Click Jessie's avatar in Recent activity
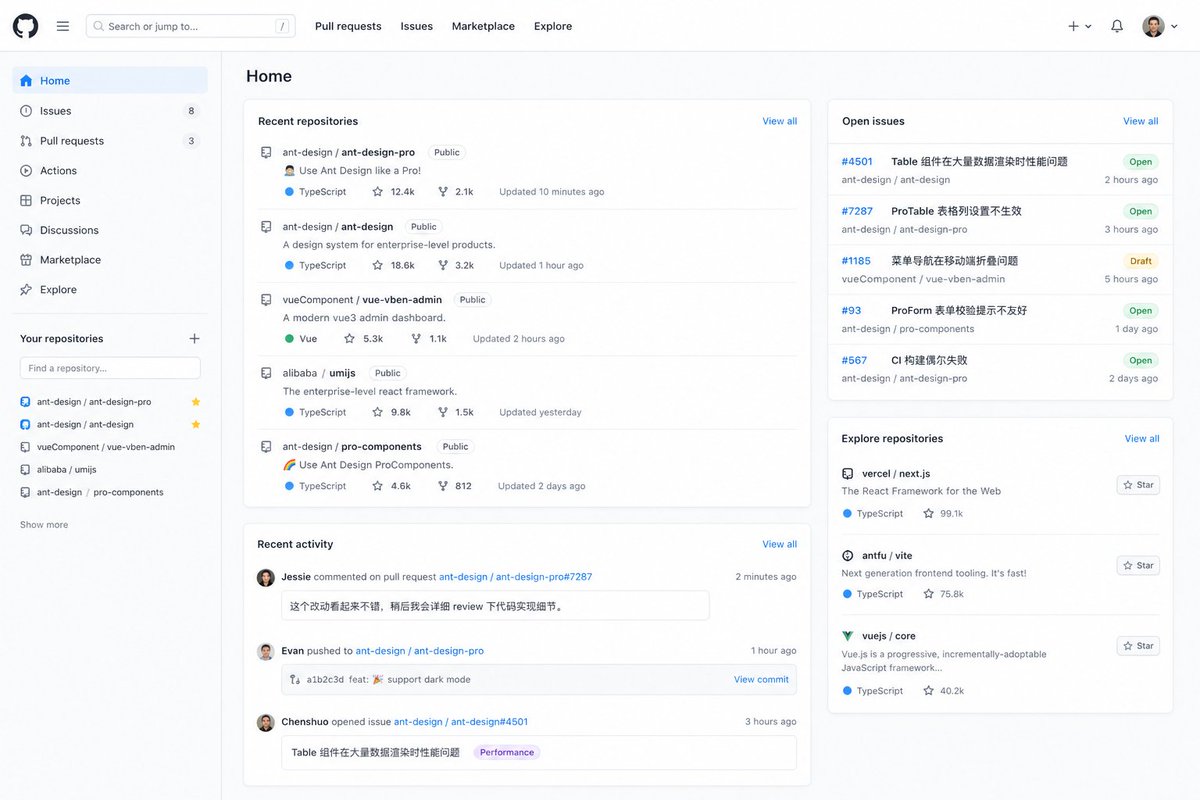Screen dimensions: 1200x800 (x=266, y=577)
